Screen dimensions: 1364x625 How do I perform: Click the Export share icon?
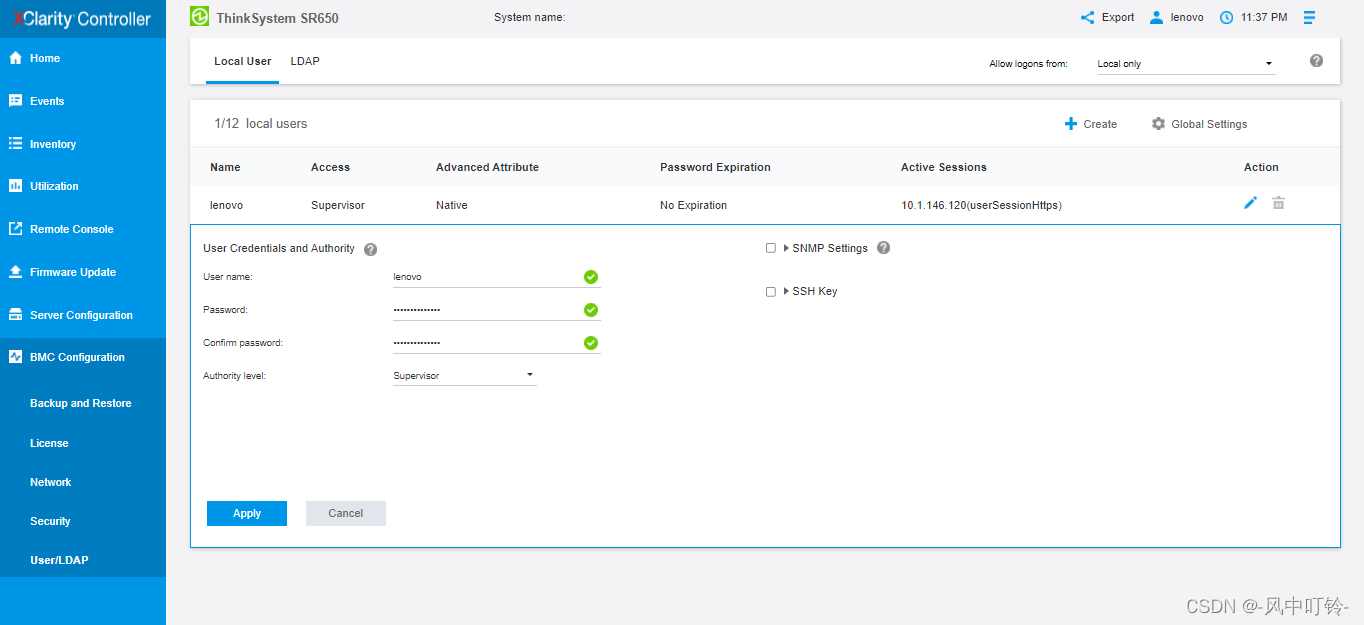click(x=1087, y=17)
